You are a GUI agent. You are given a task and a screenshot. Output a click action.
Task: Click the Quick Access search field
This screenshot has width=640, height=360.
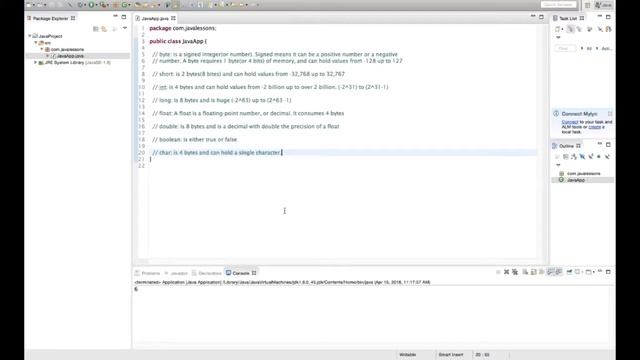pos(558,4)
